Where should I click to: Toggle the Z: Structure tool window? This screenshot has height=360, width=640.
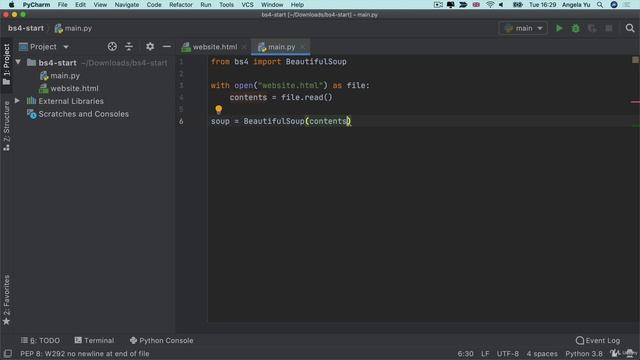(x=6, y=126)
